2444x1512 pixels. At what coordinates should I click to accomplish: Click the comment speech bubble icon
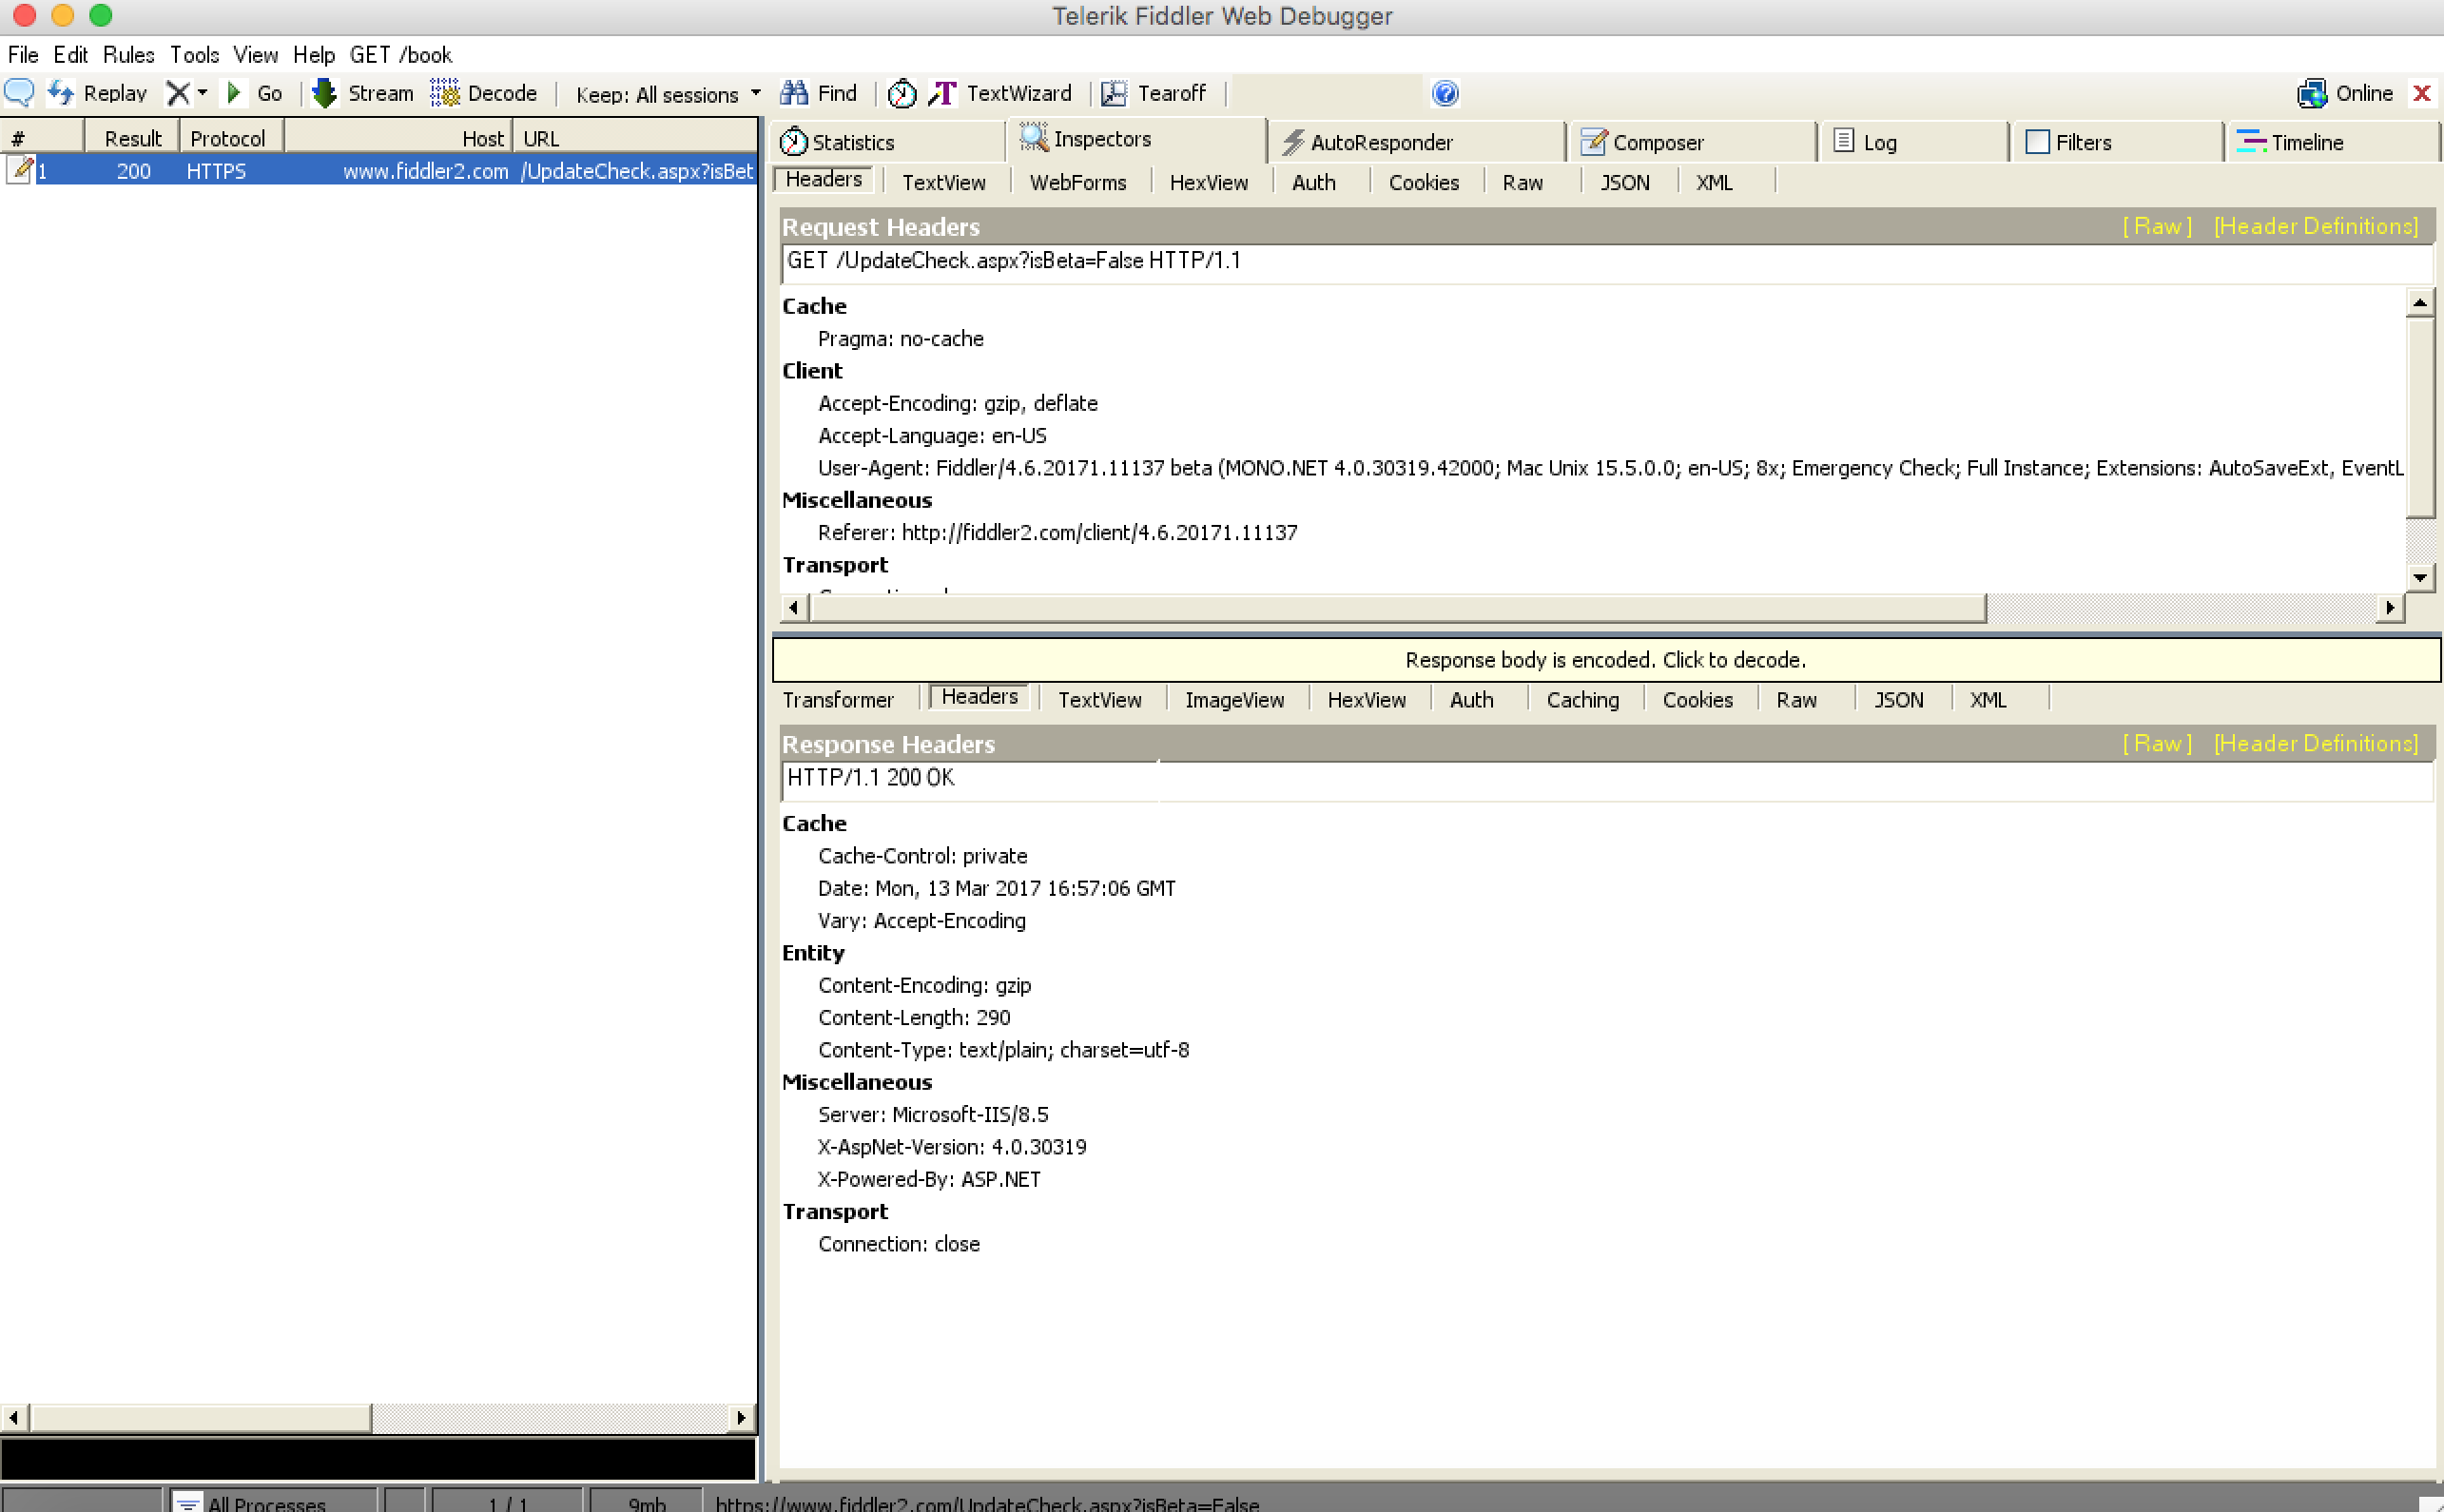19,93
